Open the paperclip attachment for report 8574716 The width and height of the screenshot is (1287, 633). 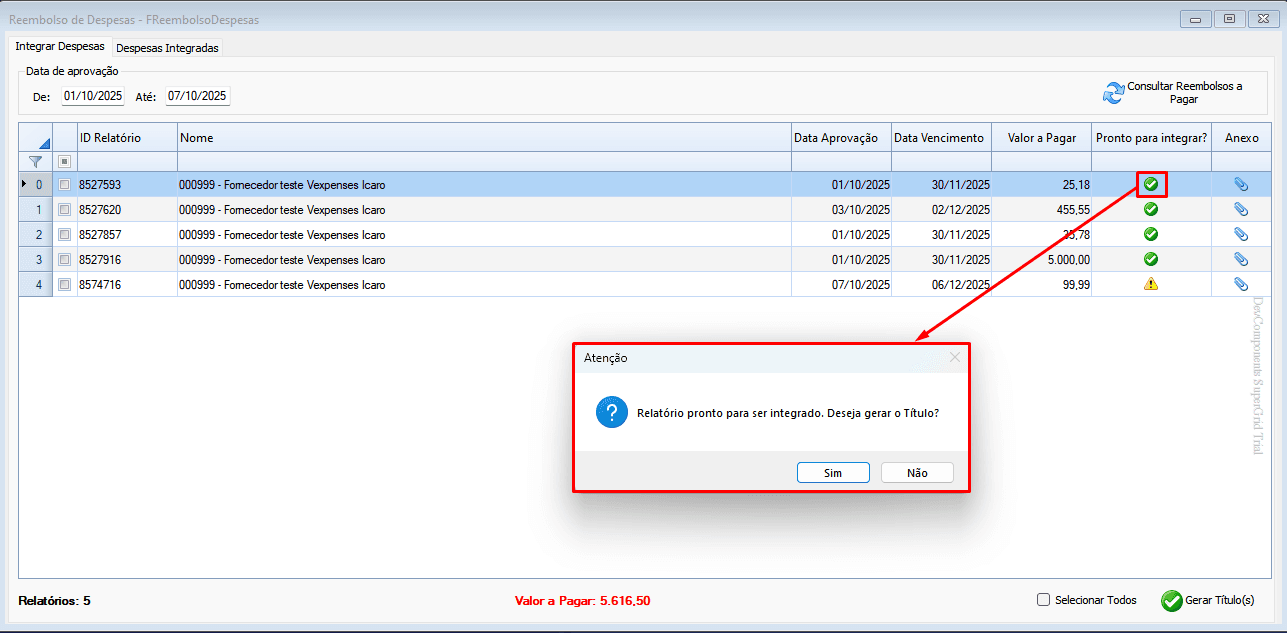1241,284
